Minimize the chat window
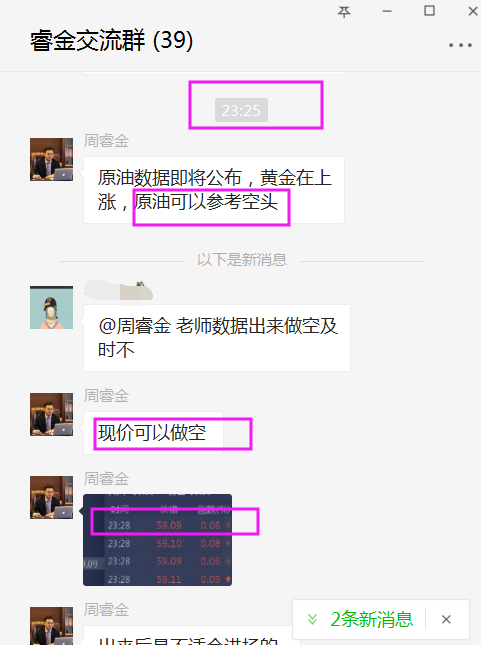481x645 pixels. tap(387, 12)
